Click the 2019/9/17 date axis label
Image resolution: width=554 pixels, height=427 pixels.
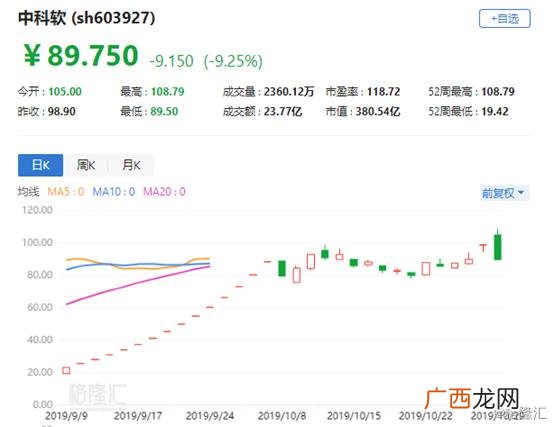[138, 416]
